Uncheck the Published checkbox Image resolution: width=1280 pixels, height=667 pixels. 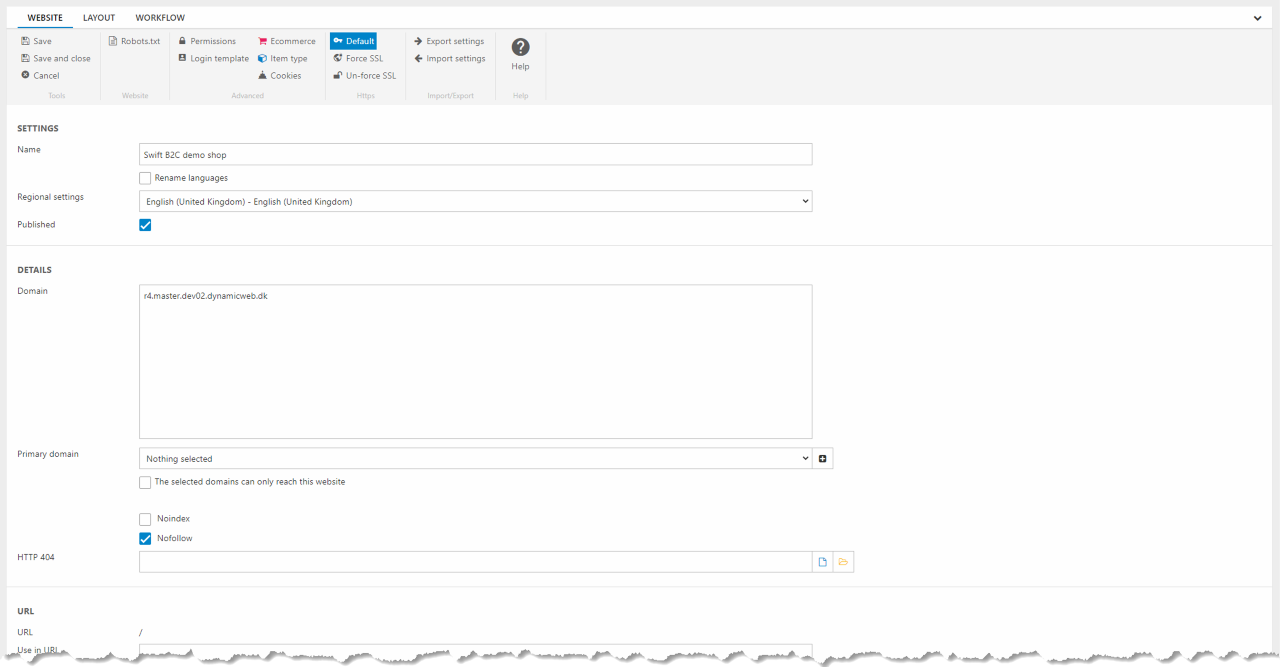coord(146,225)
